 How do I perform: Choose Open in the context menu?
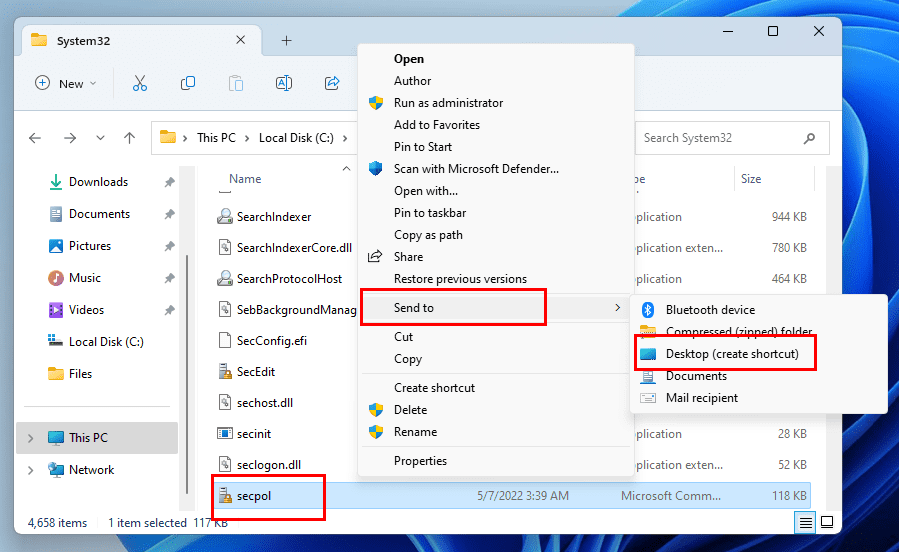(496, 59)
